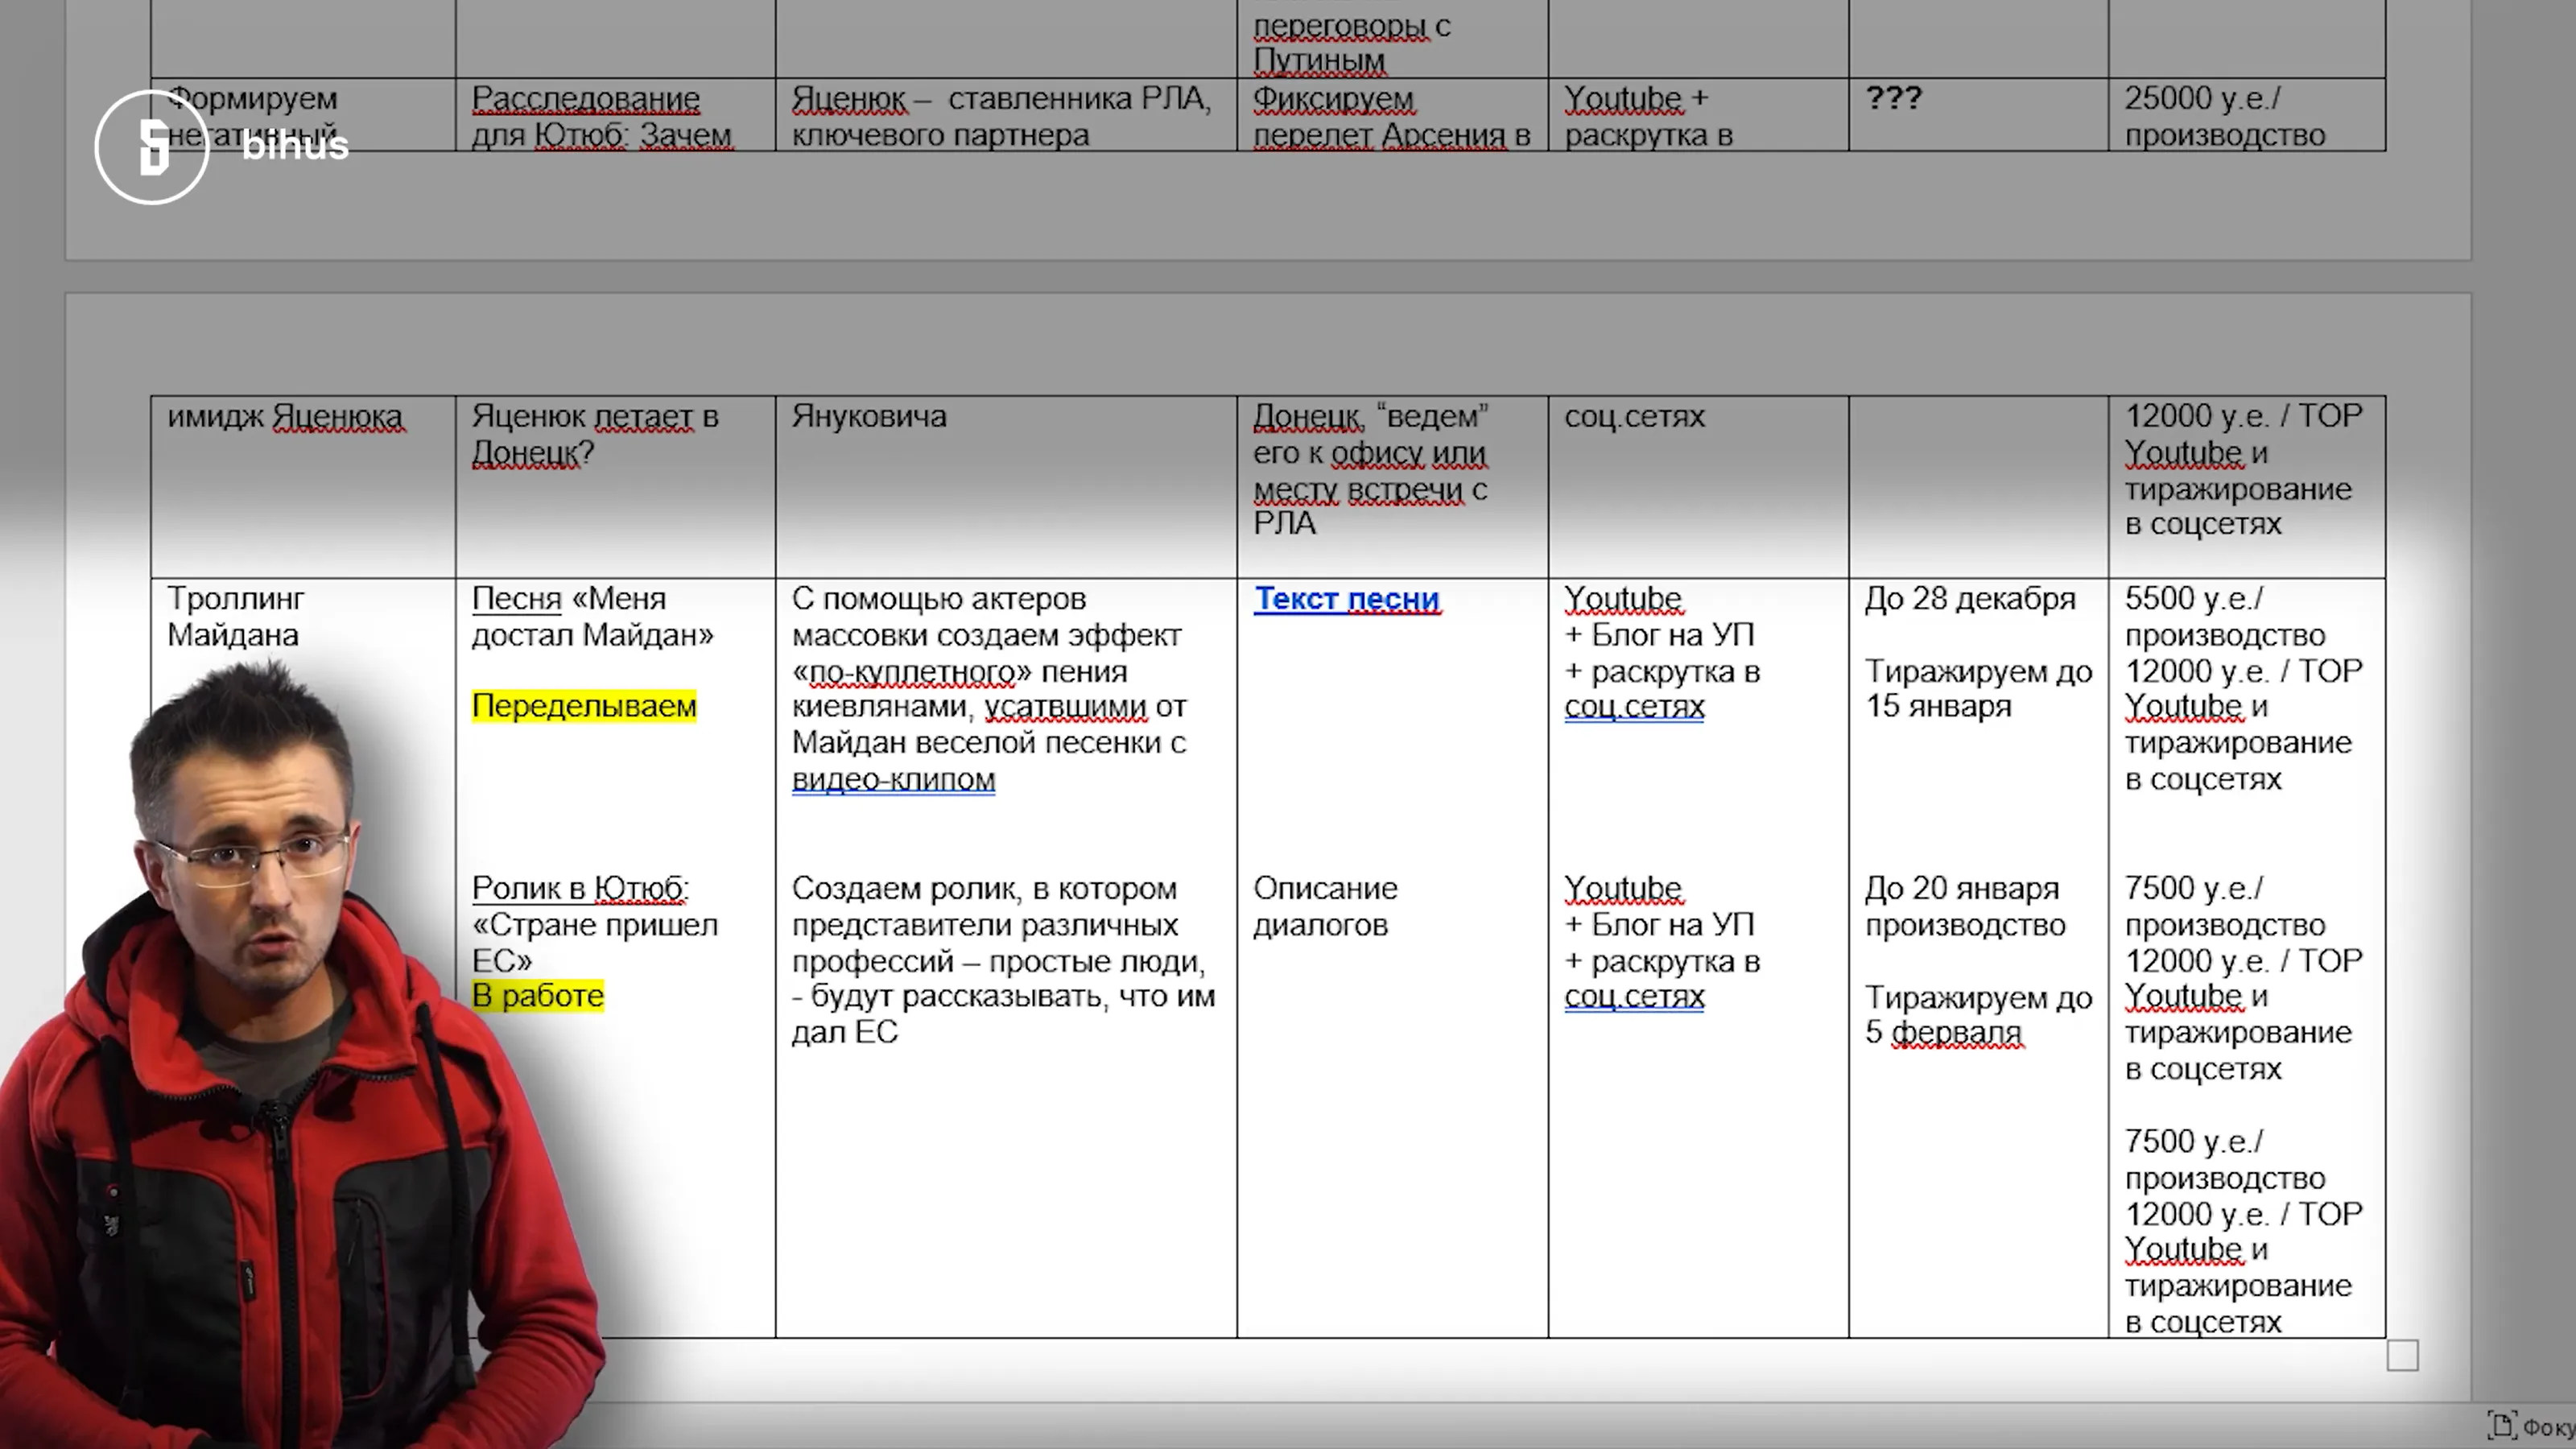Click the paragraph starting "С помощью актеров массовки"
The image size is (2576, 1449).
pyautogui.click(x=990, y=688)
